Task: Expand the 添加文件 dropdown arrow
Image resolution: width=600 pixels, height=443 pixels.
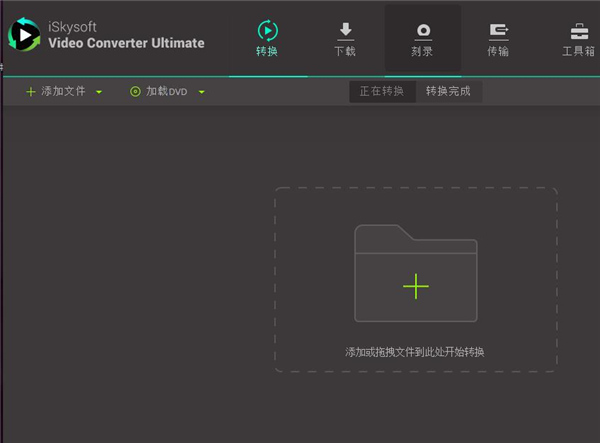Action: pyautogui.click(x=99, y=92)
